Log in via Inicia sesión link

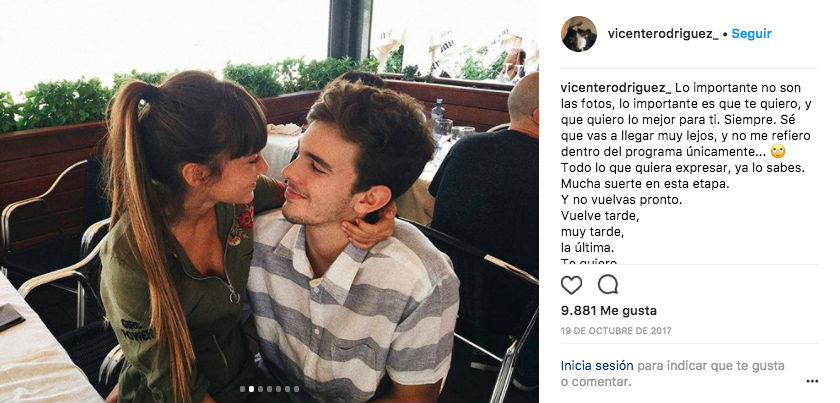(597, 366)
